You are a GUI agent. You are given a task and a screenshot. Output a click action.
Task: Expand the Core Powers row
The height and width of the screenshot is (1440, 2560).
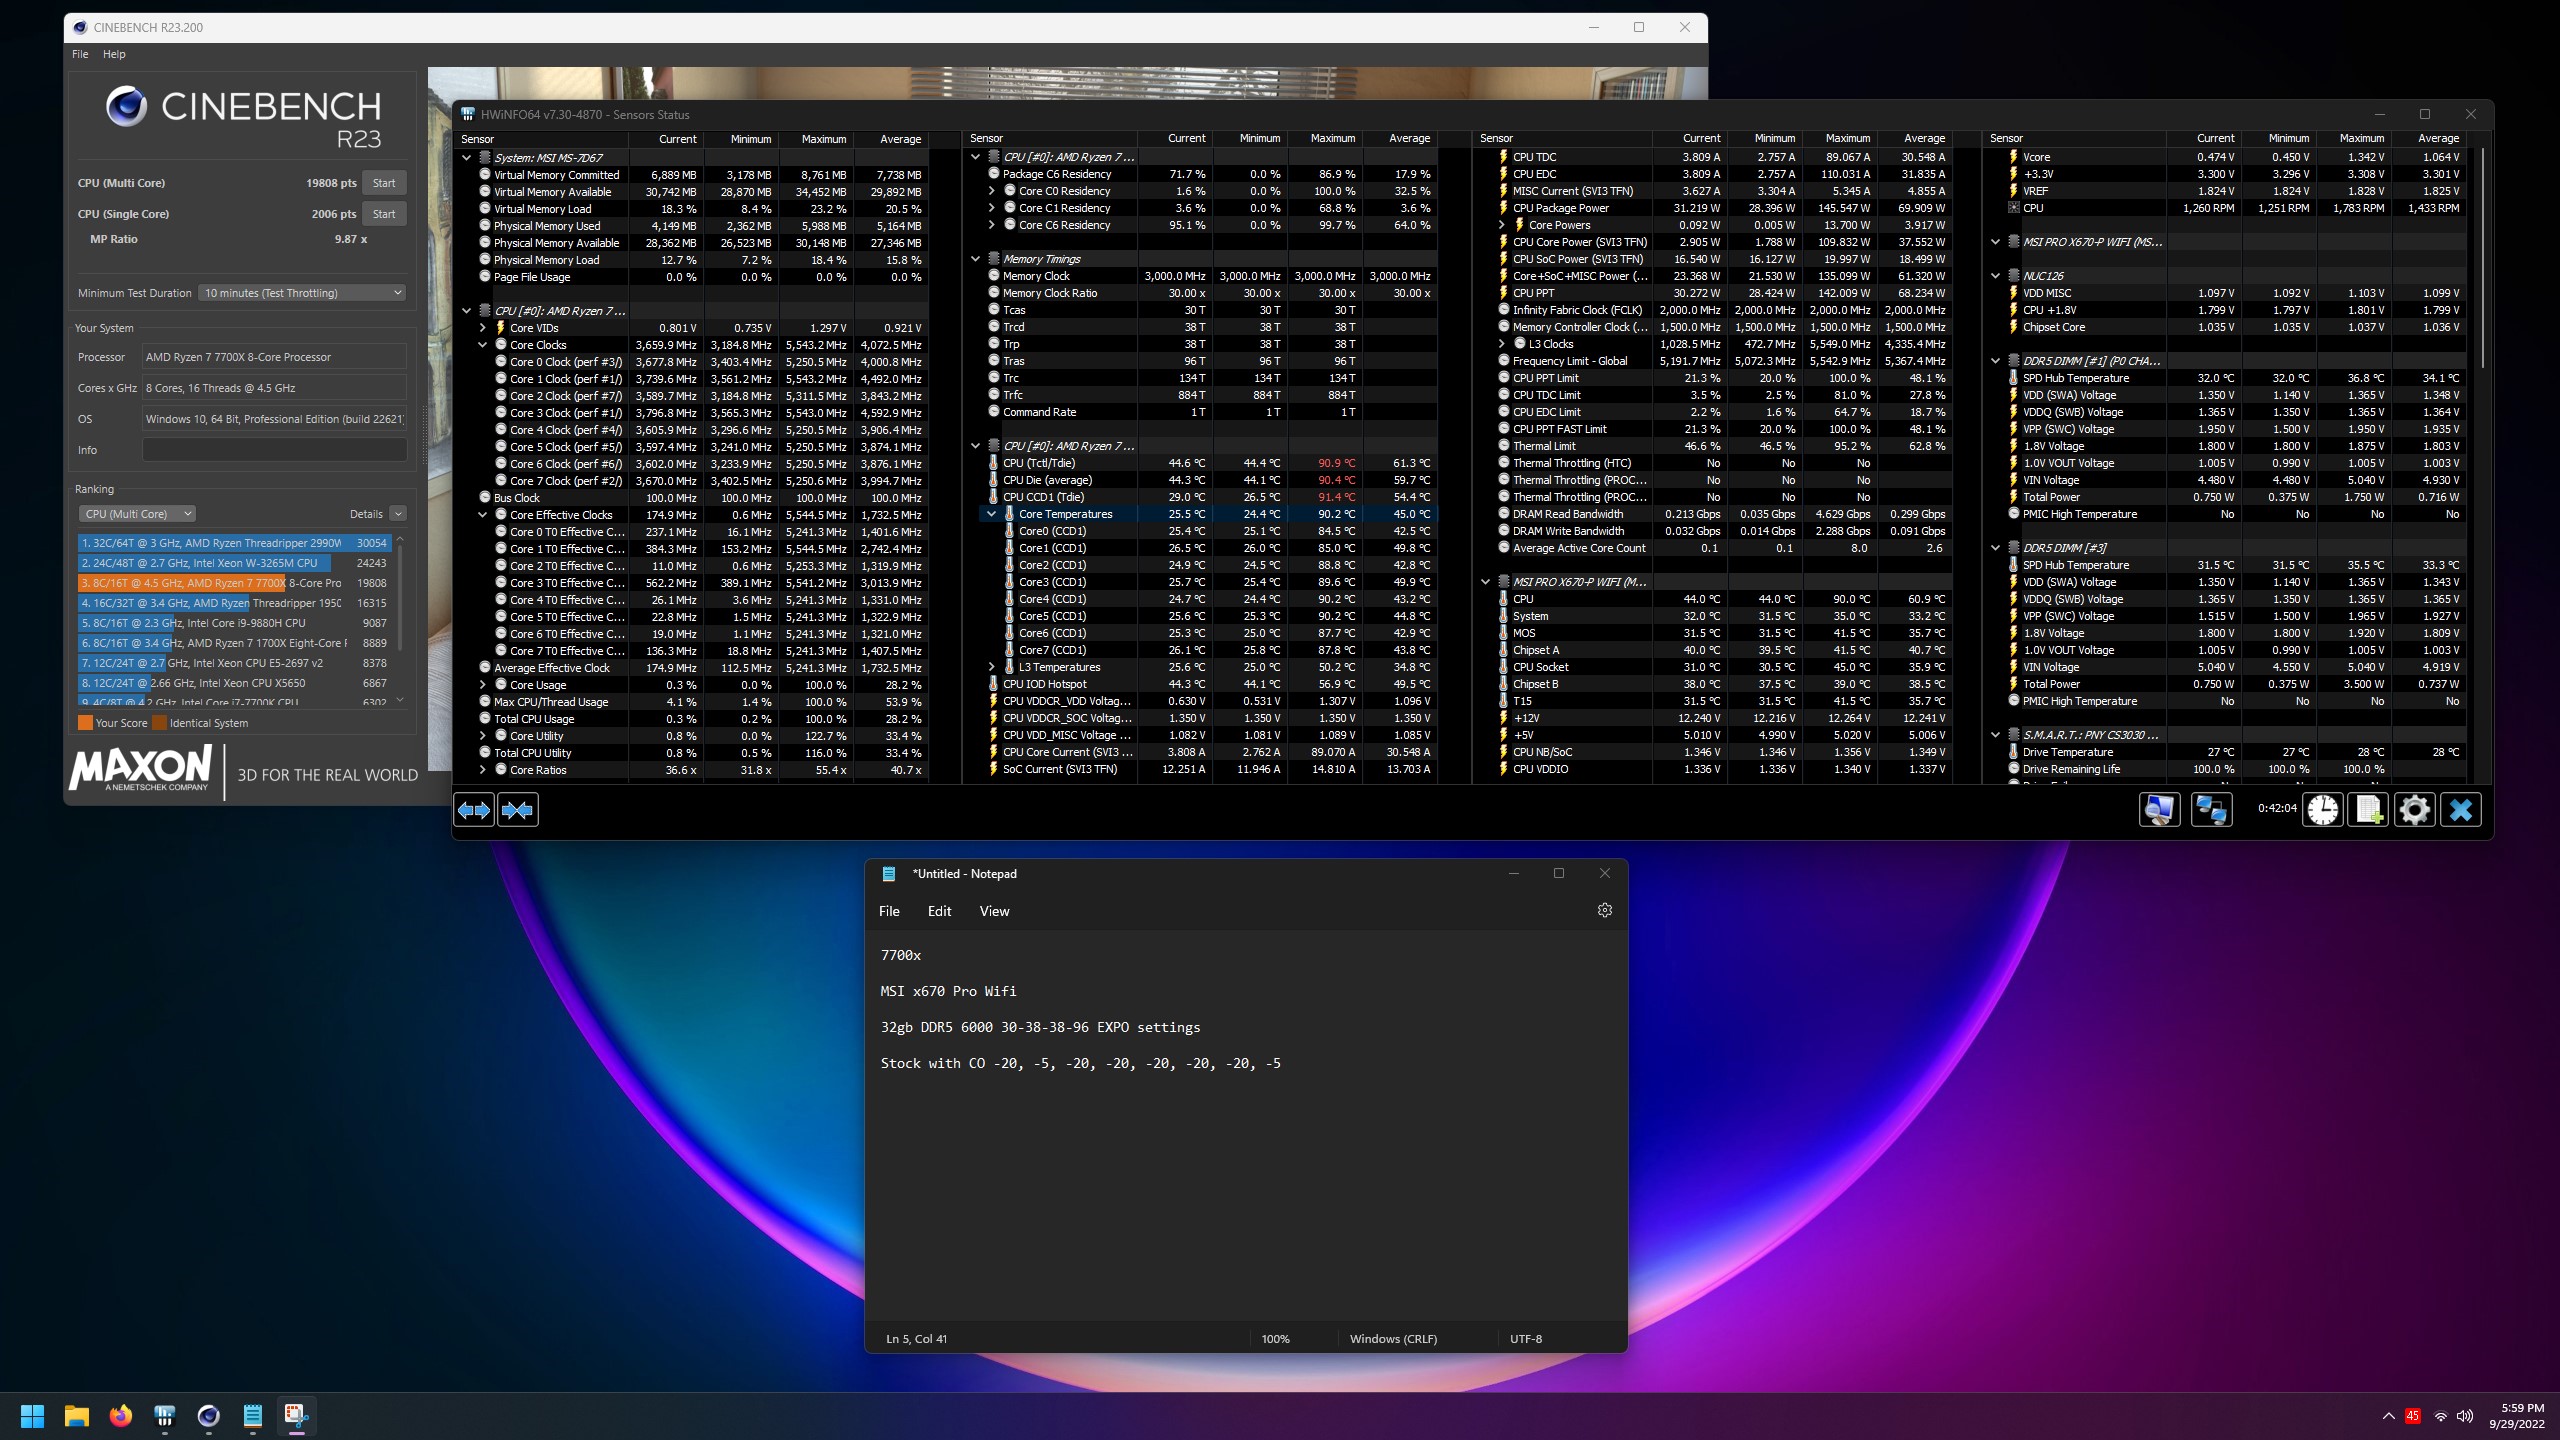coord(1501,225)
